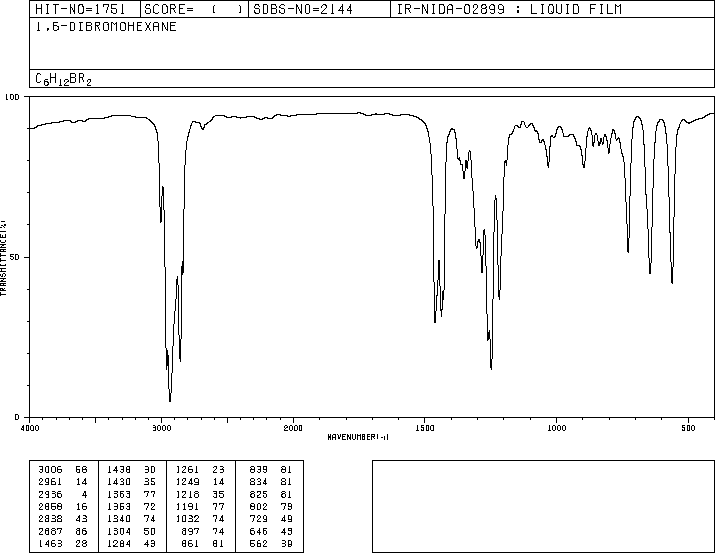Screen dimensions: 715x553
Task: Select the 1463 28 entry in peak table
Action: (x=63, y=543)
